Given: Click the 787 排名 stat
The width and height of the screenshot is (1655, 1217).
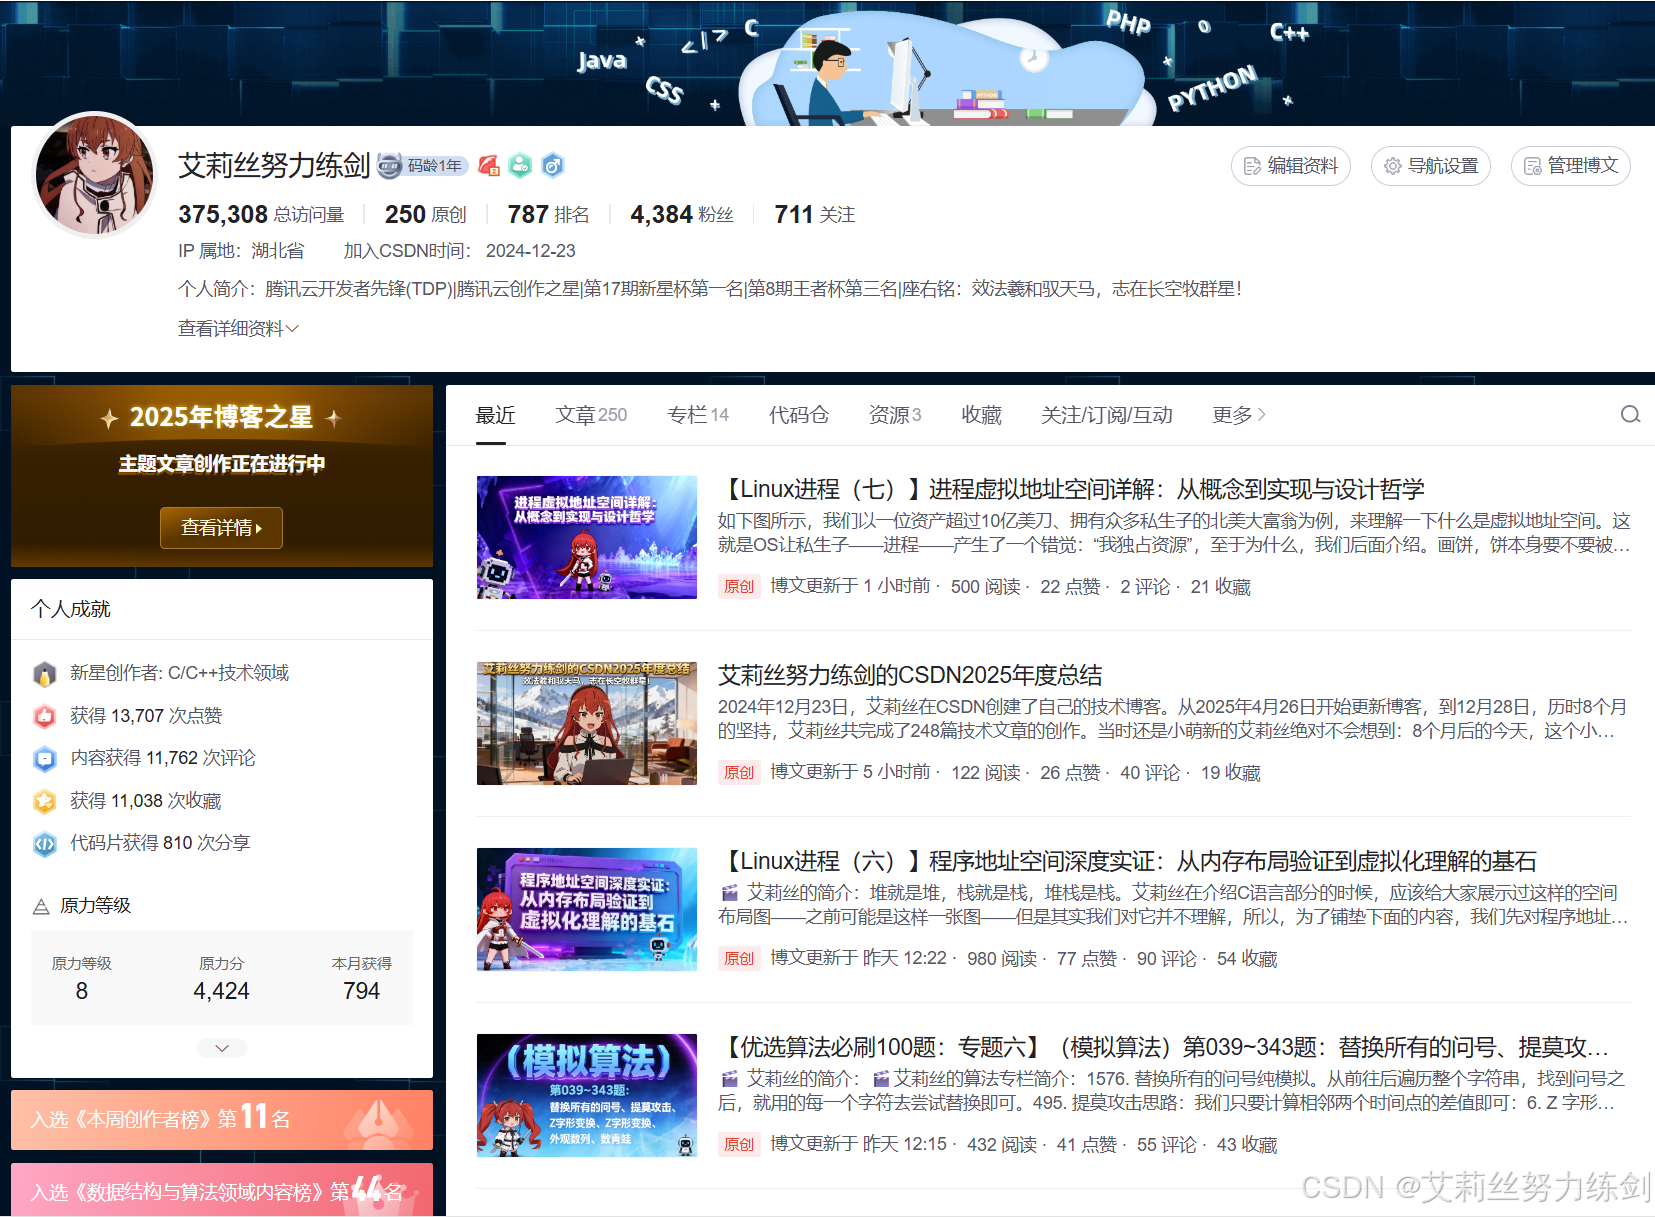Looking at the screenshot, I should [x=548, y=215].
